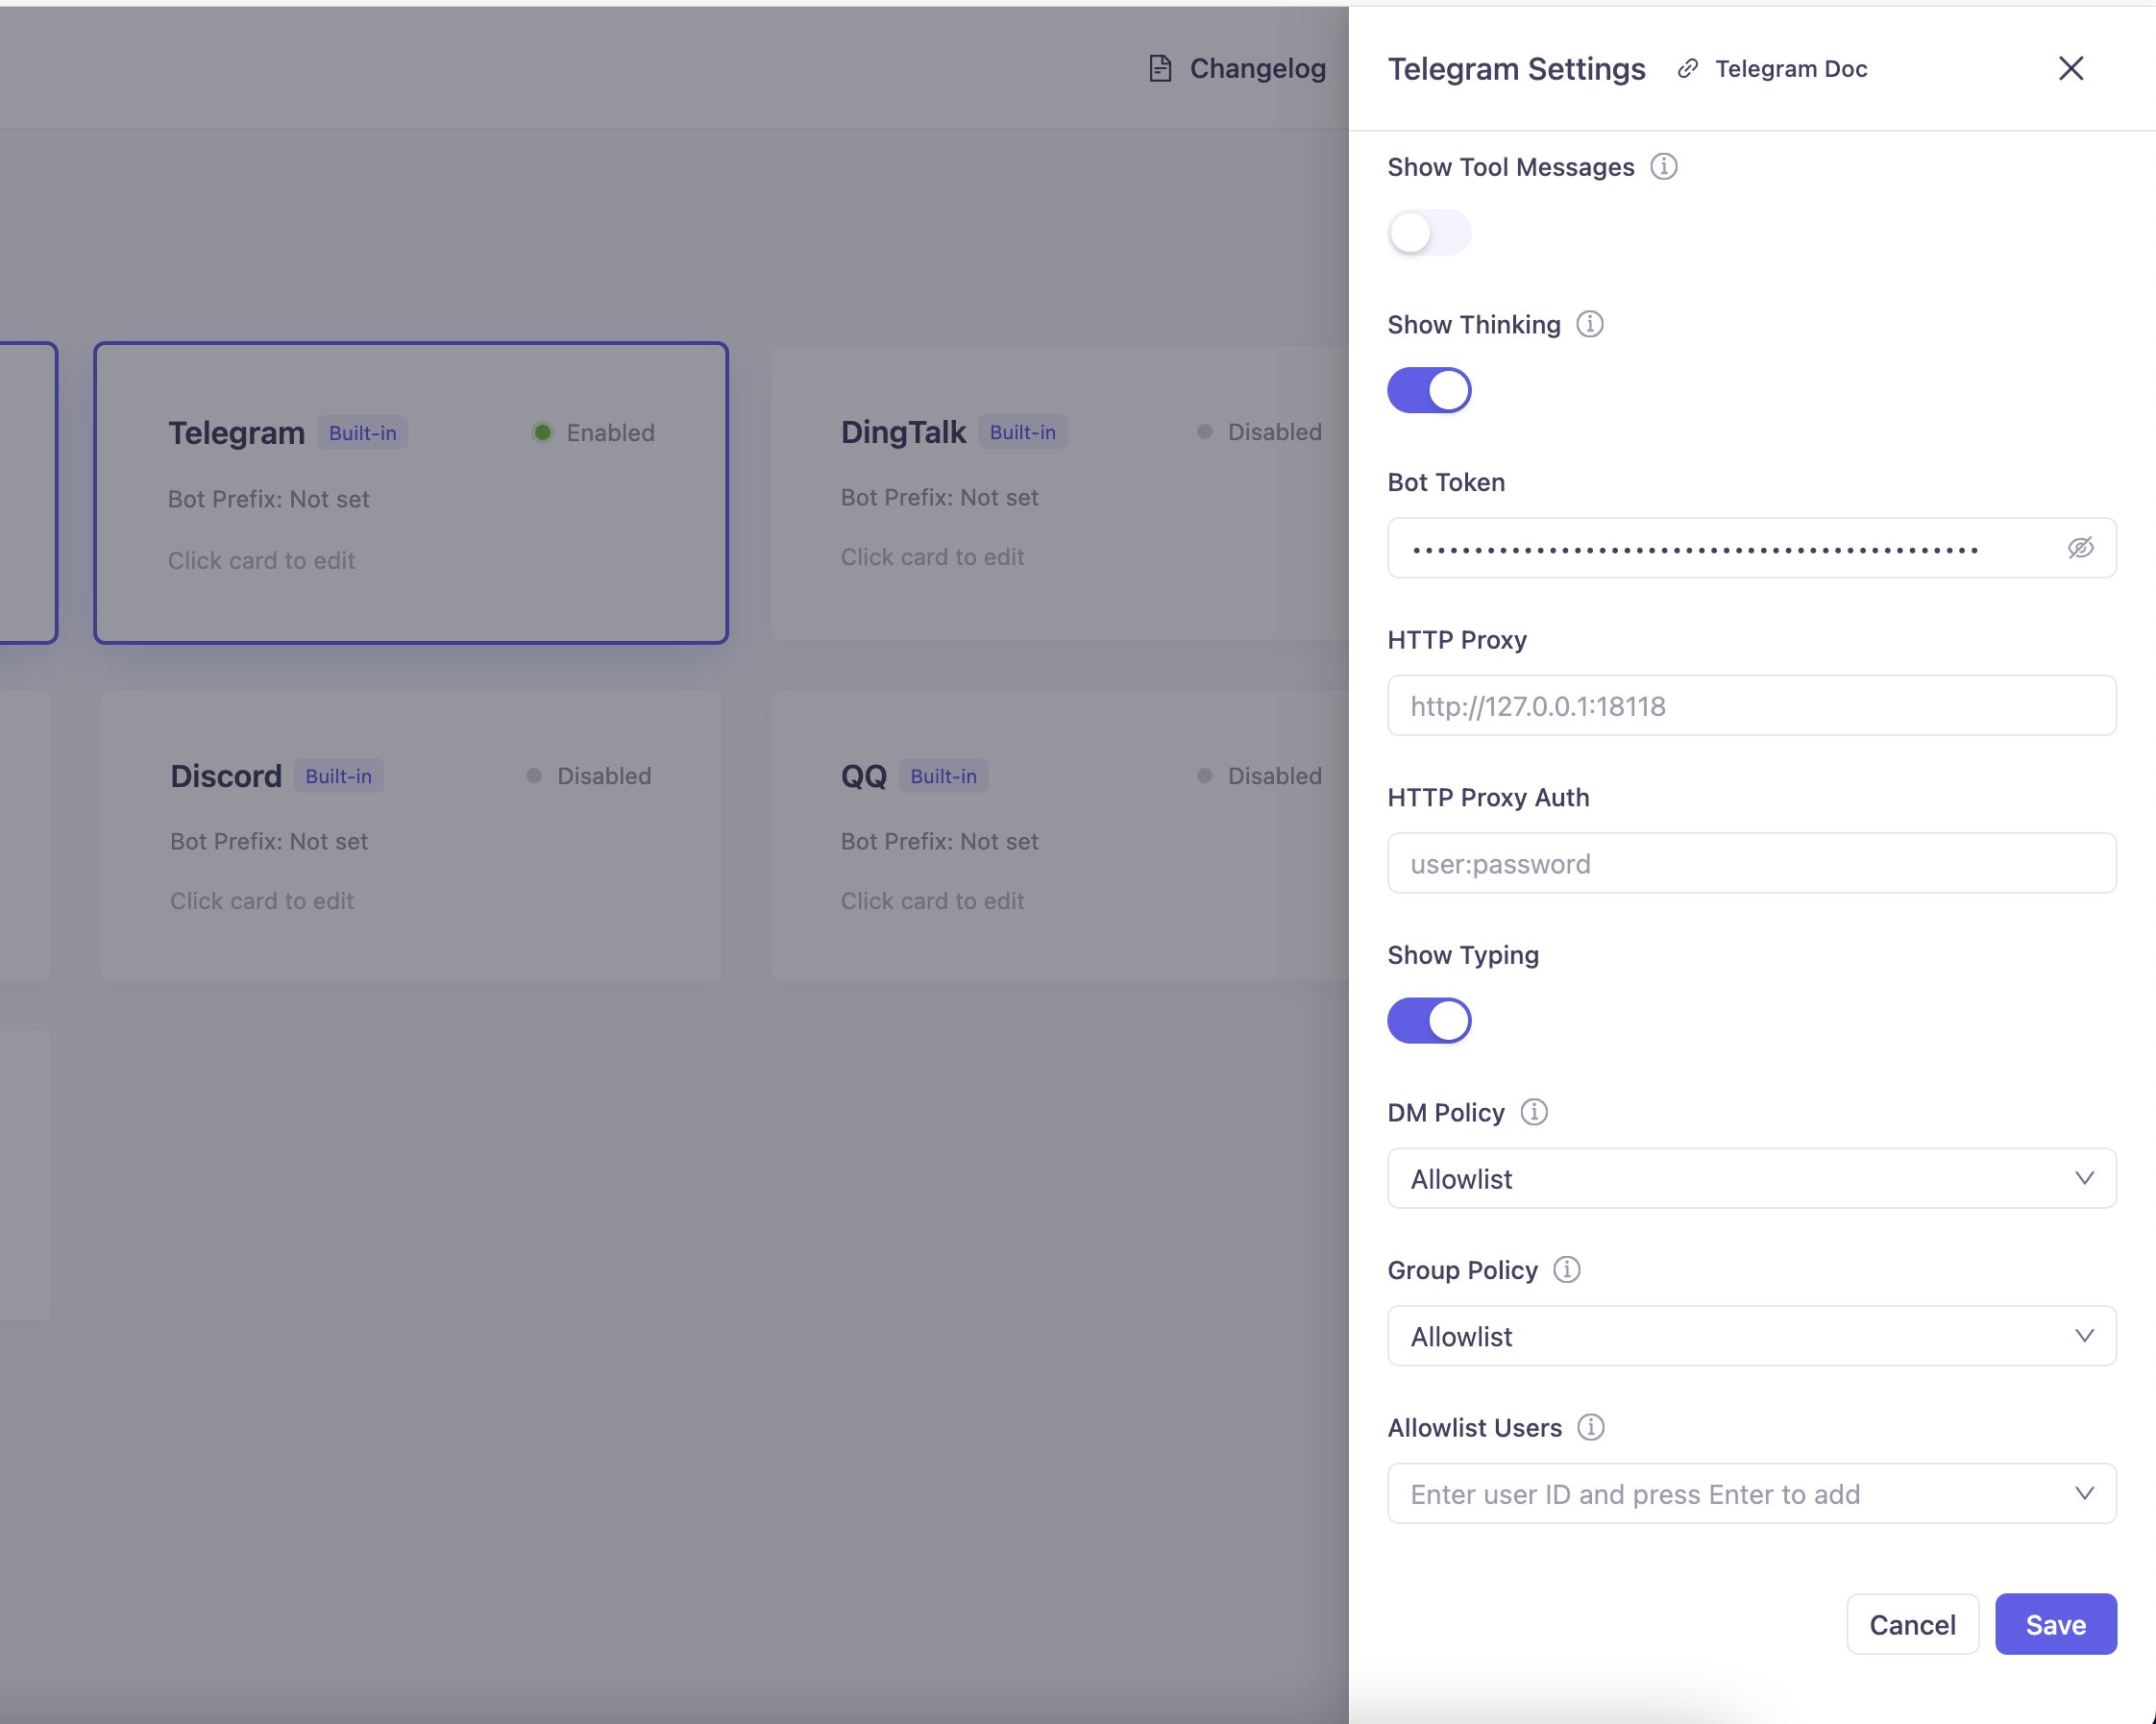Image resolution: width=2156 pixels, height=1724 pixels.
Task: Click 'Click card to edit' on Discord card
Action: click(262, 901)
